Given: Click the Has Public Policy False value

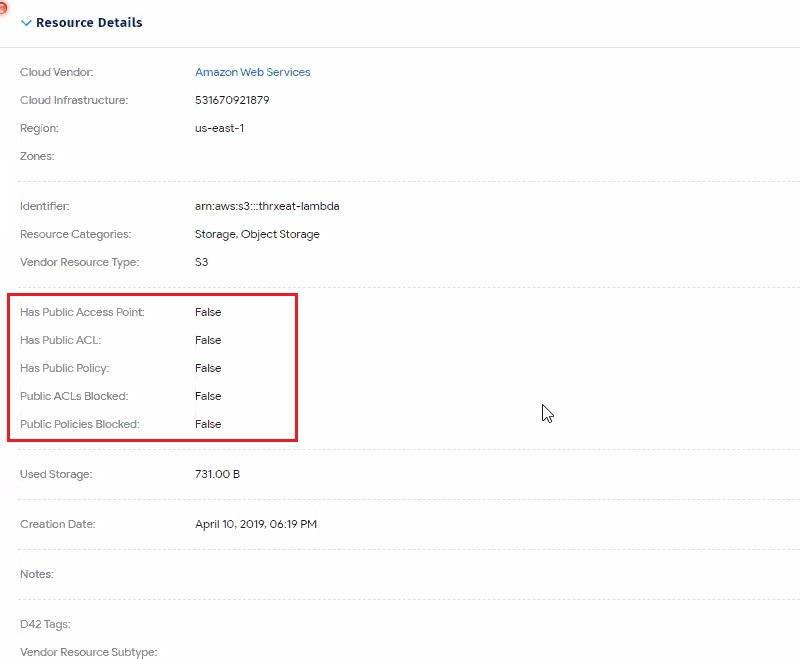Looking at the screenshot, I should click(x=208, y=368).
